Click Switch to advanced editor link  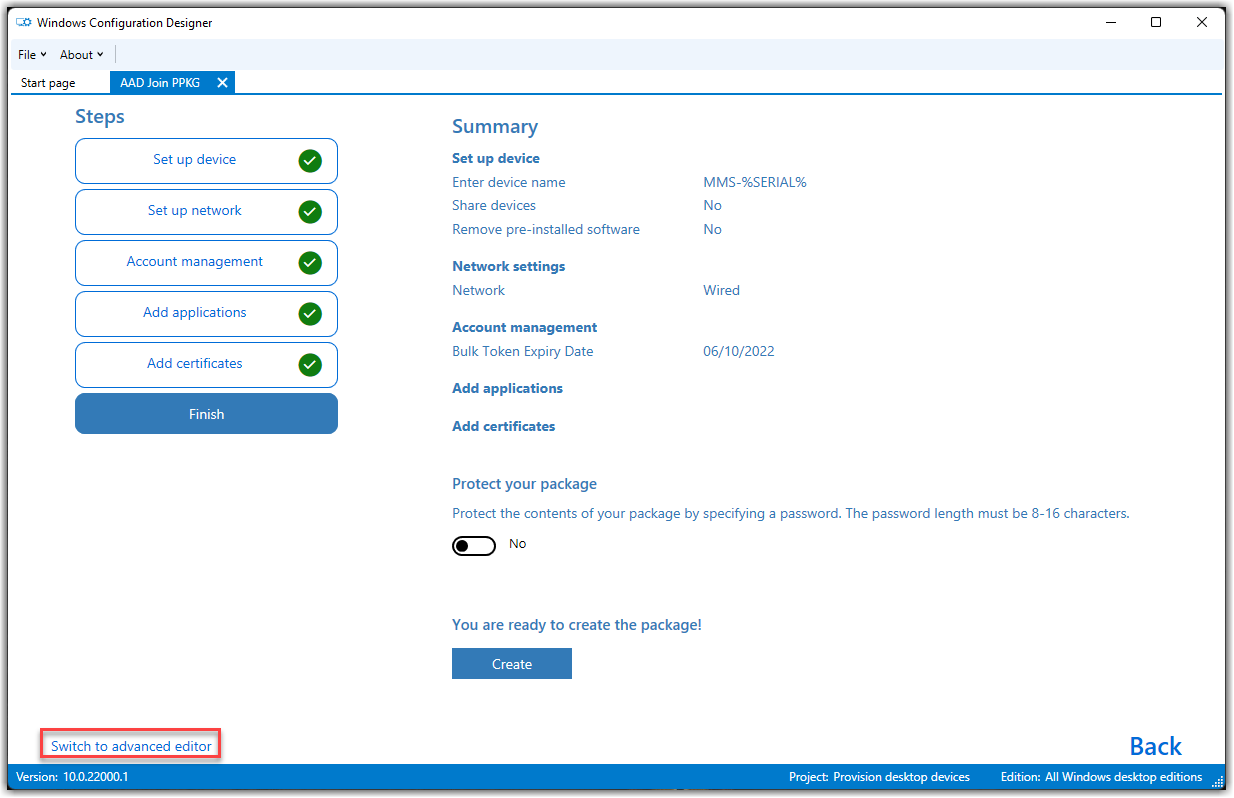pyautogui.click(x=131, y=746)
